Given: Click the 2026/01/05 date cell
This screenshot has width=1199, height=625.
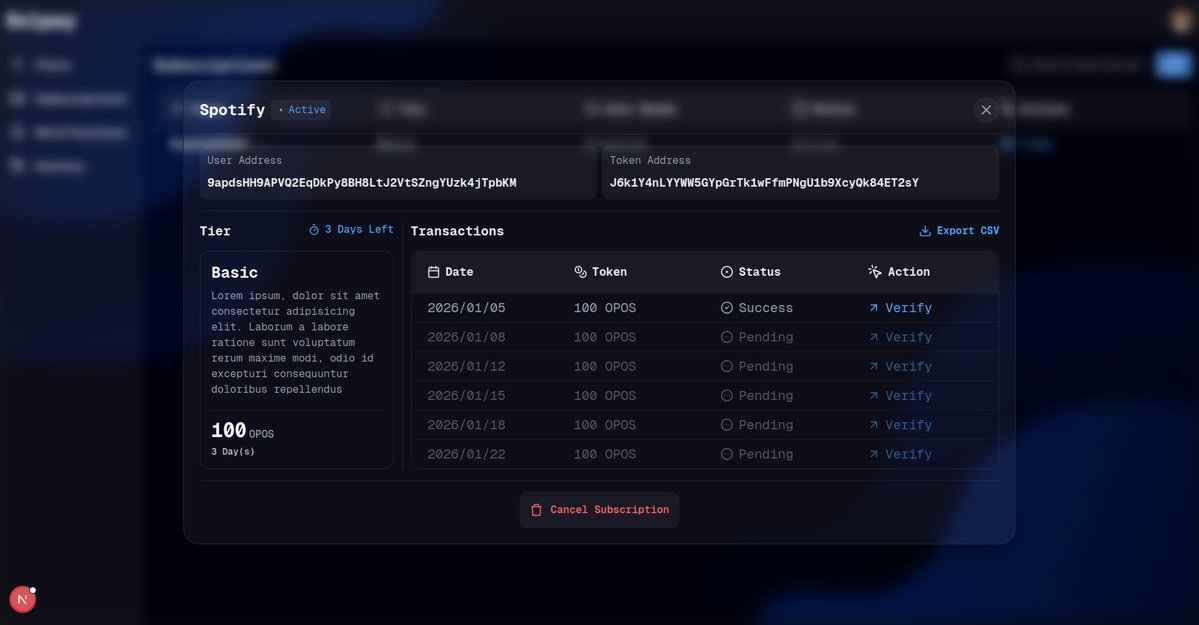Looking at the screenshot, I should [466, 308].
